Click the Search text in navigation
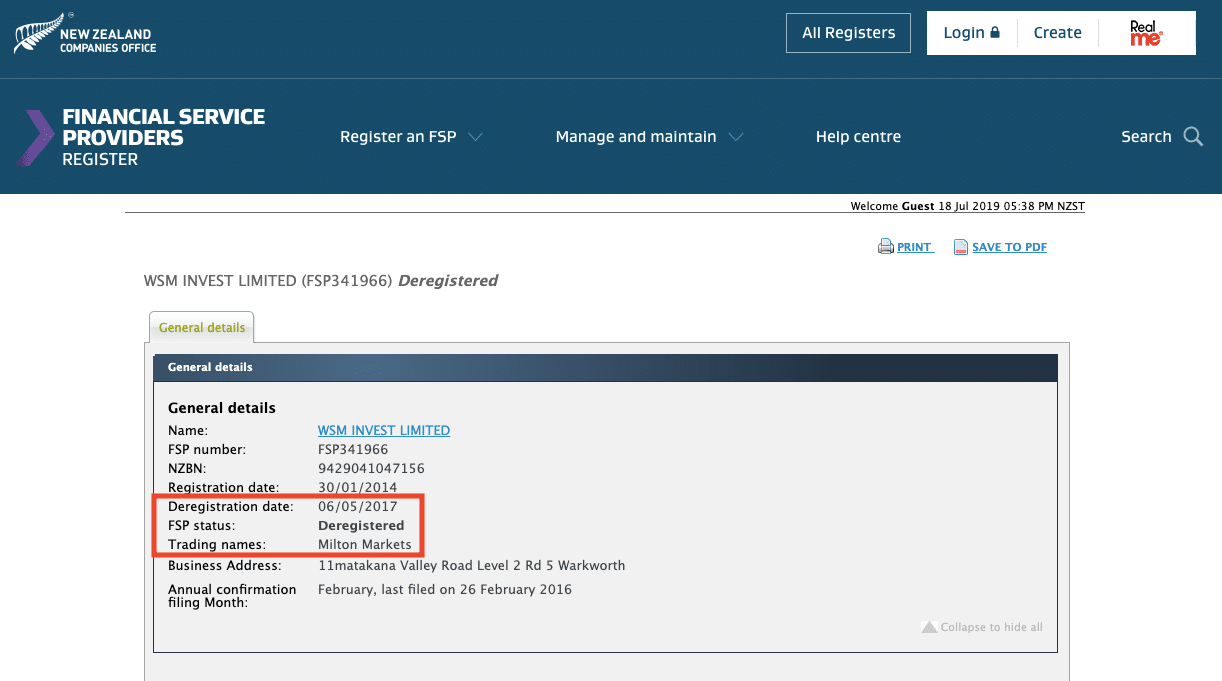 click(1146, 137)
